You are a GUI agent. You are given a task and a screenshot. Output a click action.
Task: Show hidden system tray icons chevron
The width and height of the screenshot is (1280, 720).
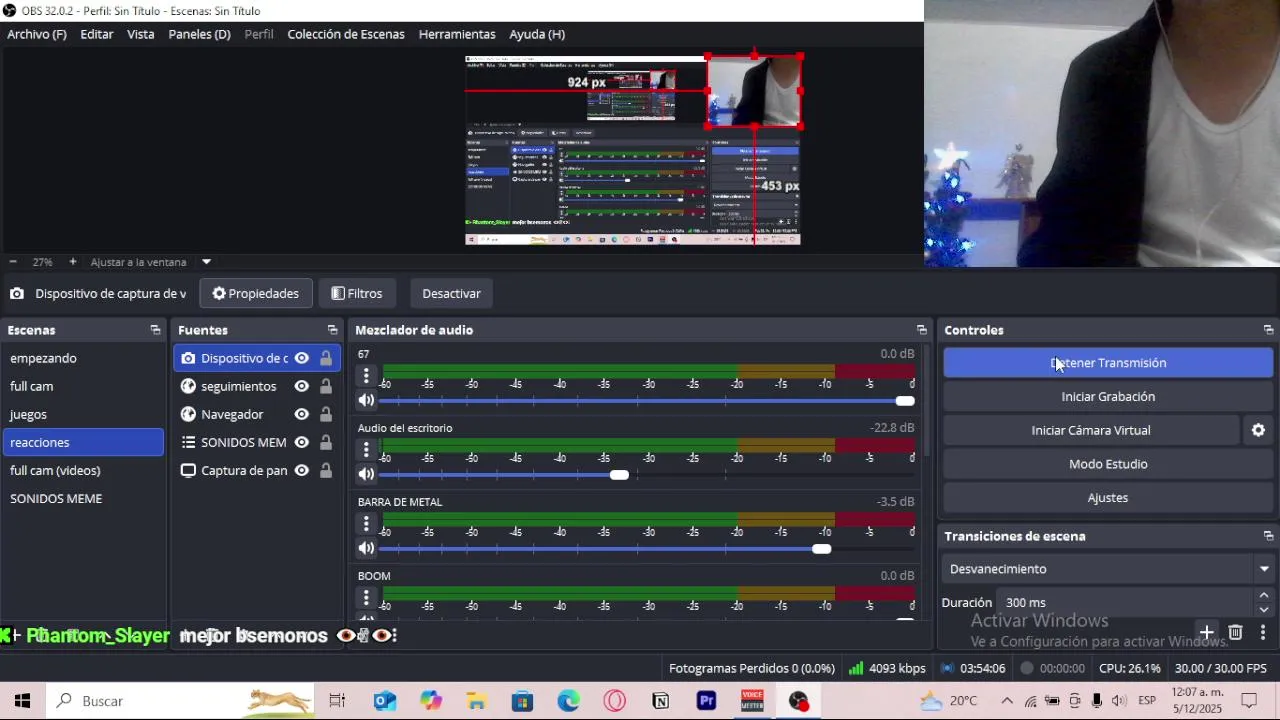click(x=1007, y=701)
